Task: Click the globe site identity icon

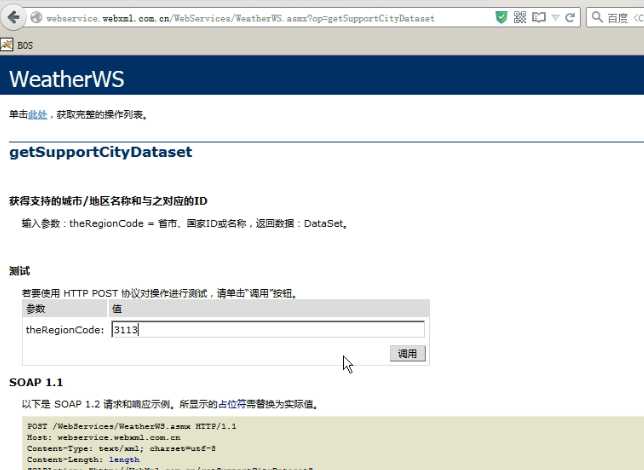Action: coord(37,18)
